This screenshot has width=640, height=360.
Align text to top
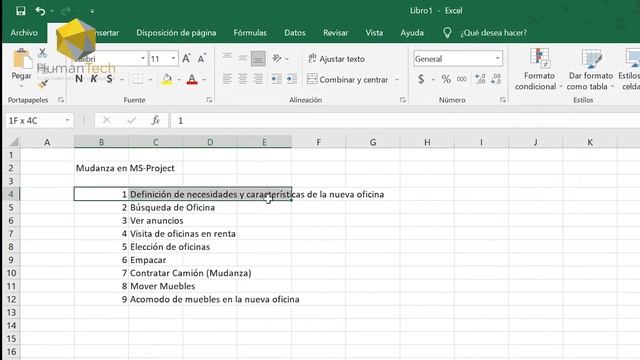[227, 58]
